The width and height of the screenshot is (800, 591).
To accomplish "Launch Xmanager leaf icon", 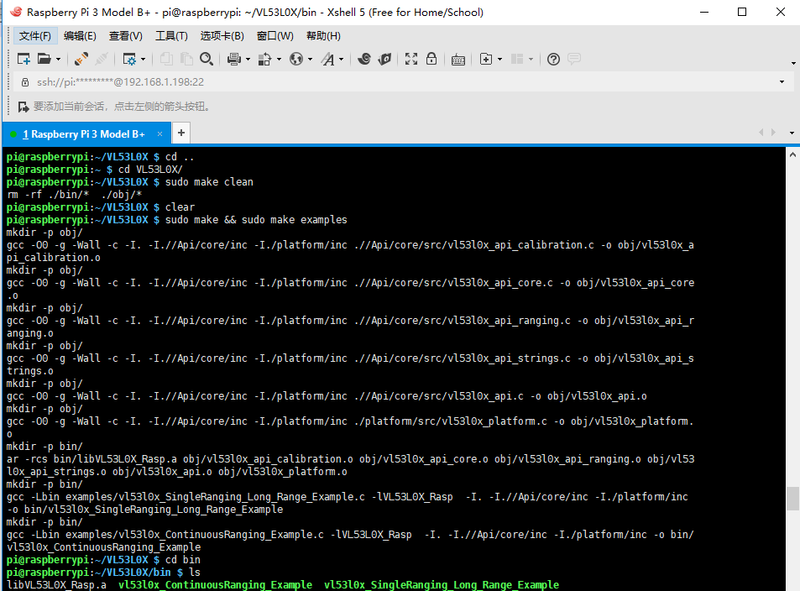I will click(x=385, y=59).
